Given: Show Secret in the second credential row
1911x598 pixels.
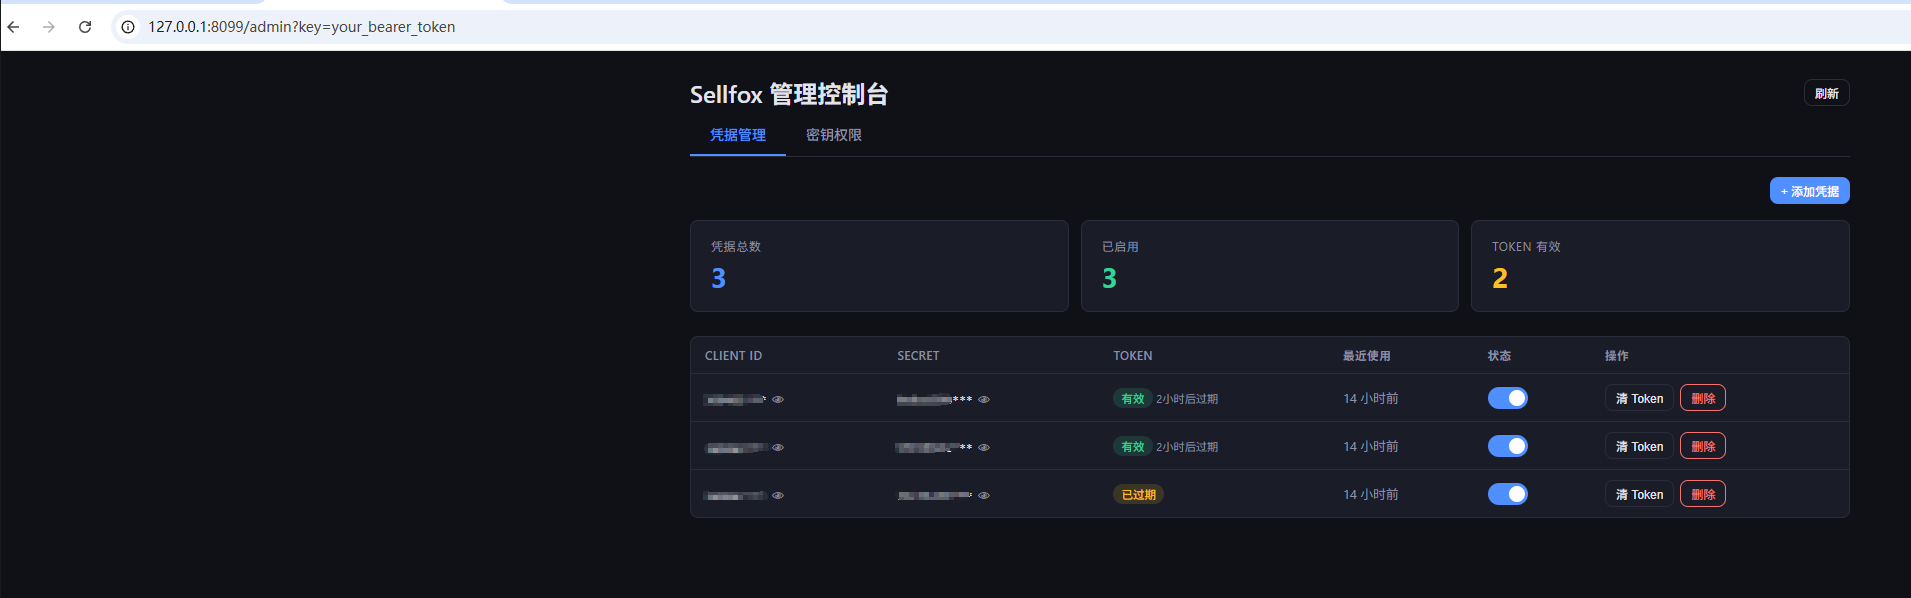Looking at the screenshot, I should 984,447.
